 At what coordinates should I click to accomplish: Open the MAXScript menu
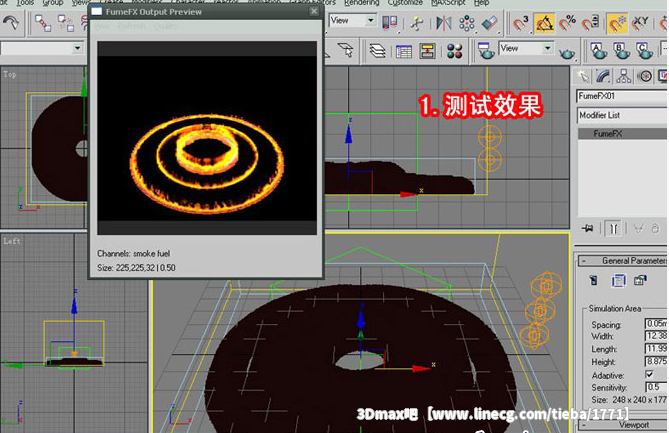click(448, 3)
